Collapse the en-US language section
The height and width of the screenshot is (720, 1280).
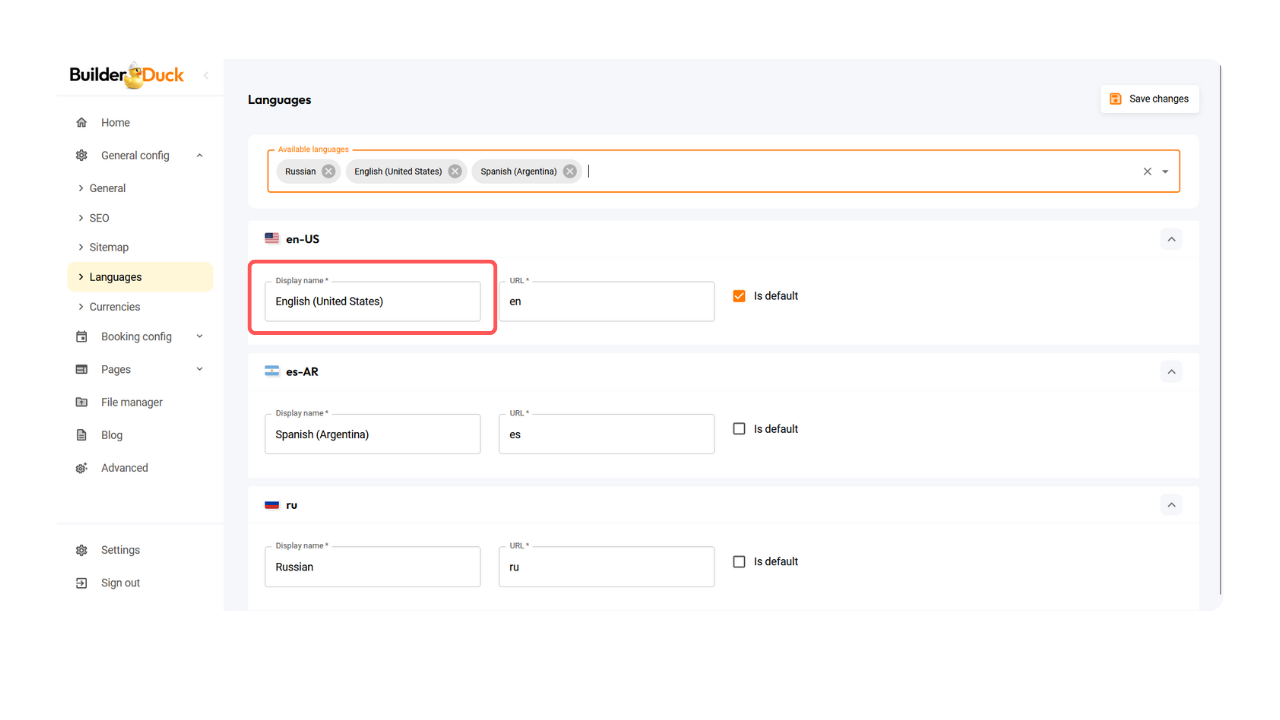1171,239
